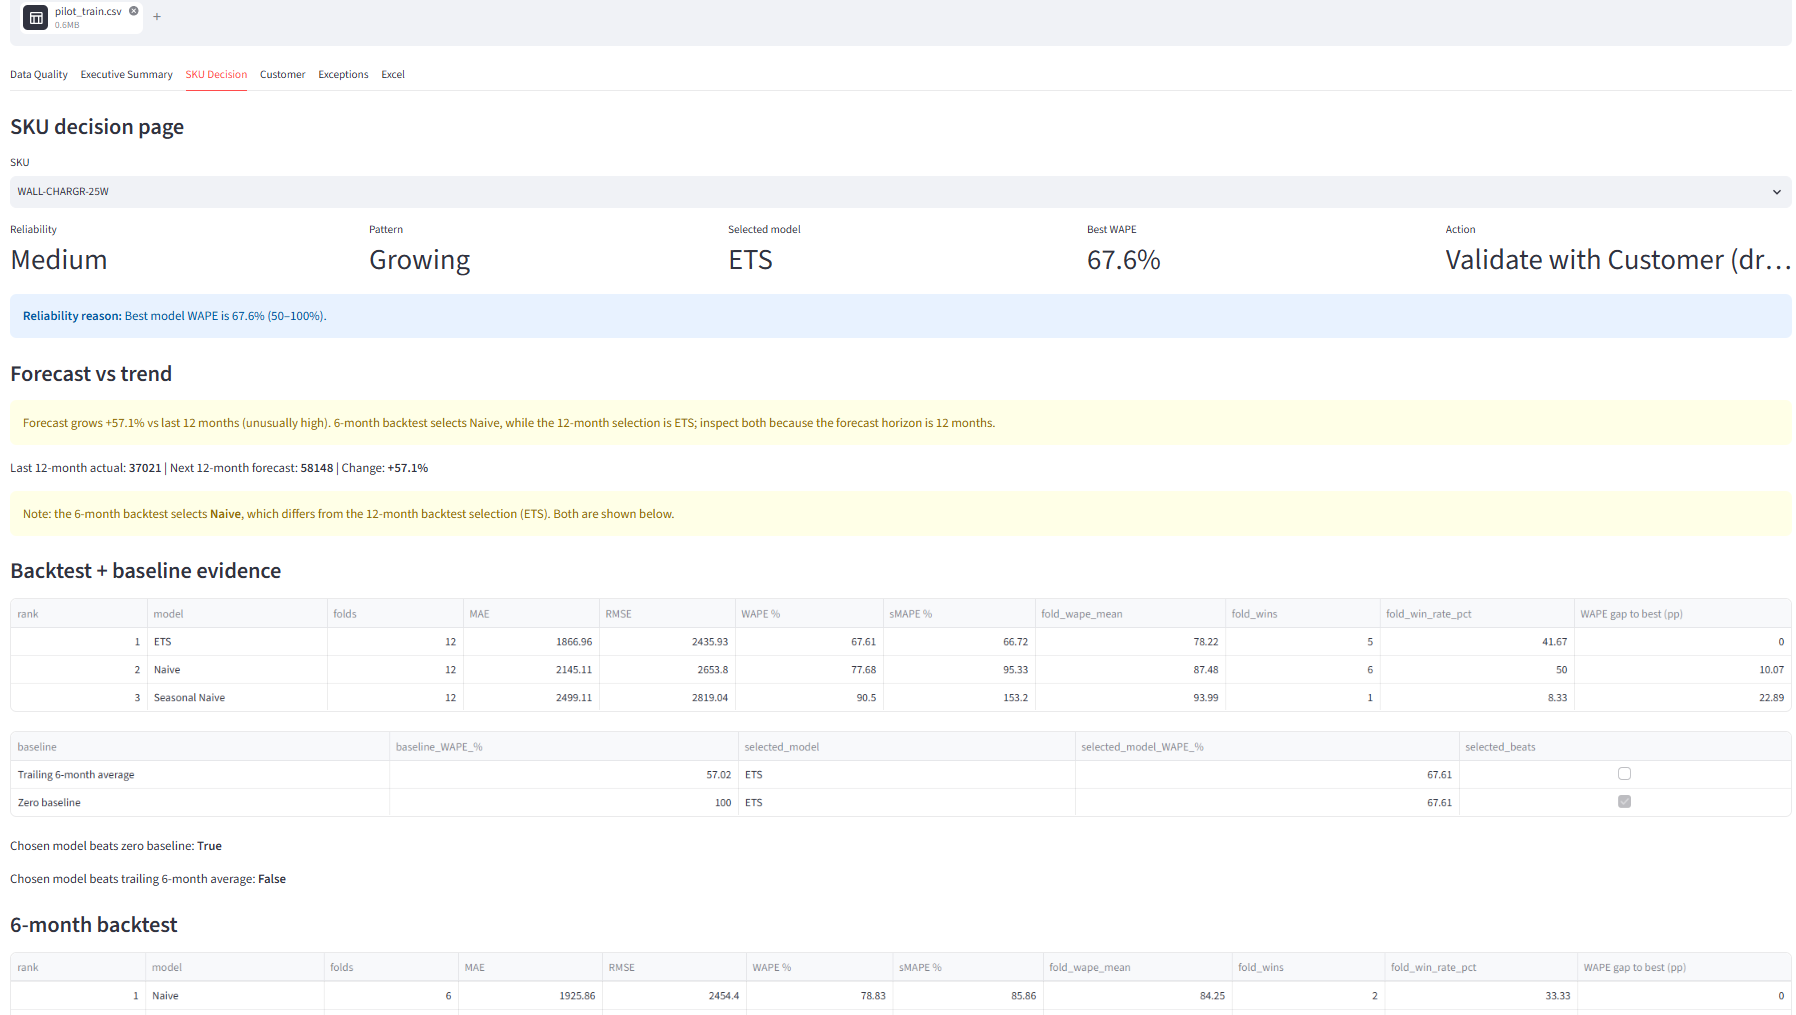Click the sMAPE % header in 6-month backtest
Viewport: 1796px width, 1015px height.
point(966,968)
